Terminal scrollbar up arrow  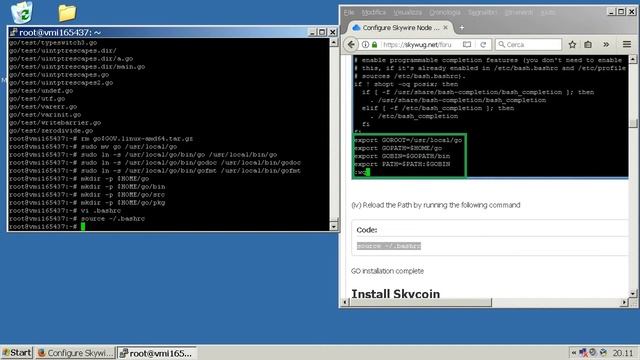(333, 42)
